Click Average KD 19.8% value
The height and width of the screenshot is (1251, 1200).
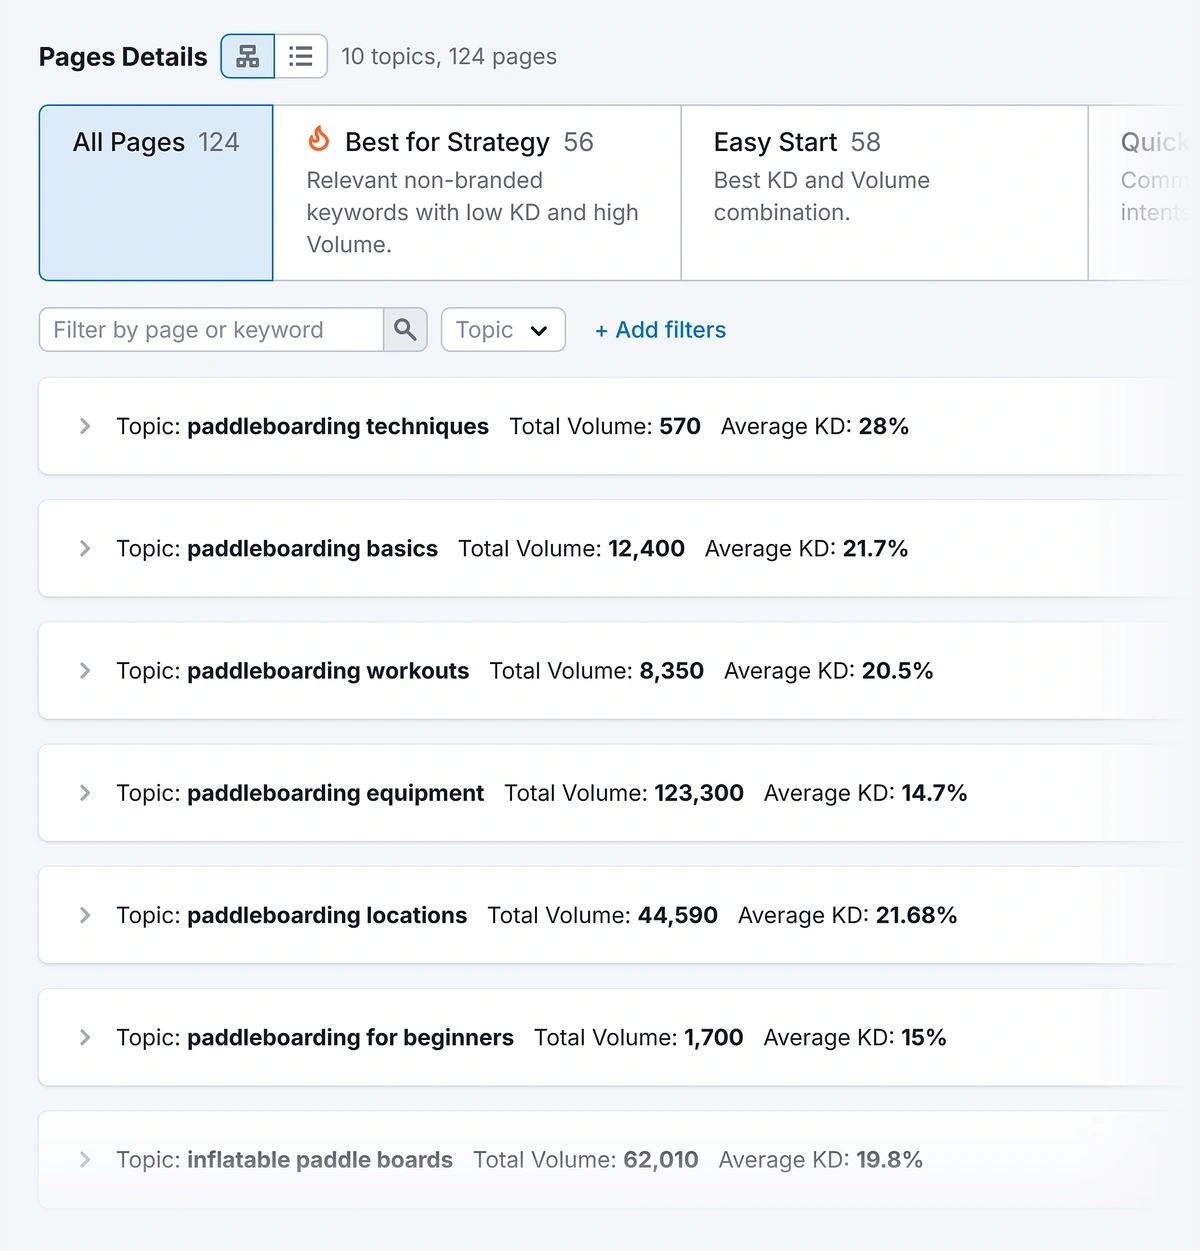click(890, 1159)
